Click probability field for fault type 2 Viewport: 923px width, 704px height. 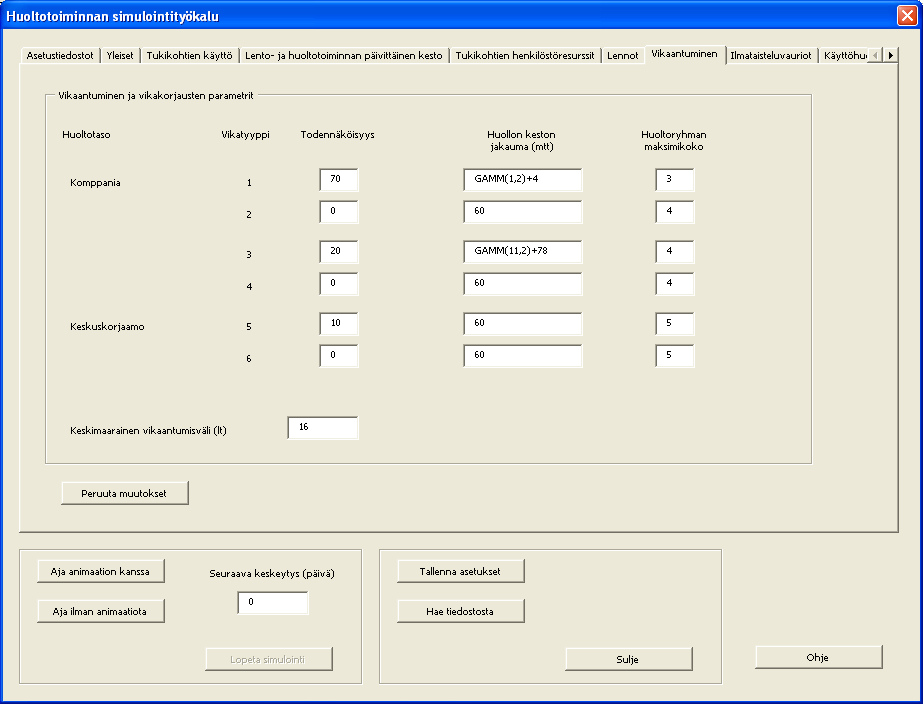(x=338, y=211)
